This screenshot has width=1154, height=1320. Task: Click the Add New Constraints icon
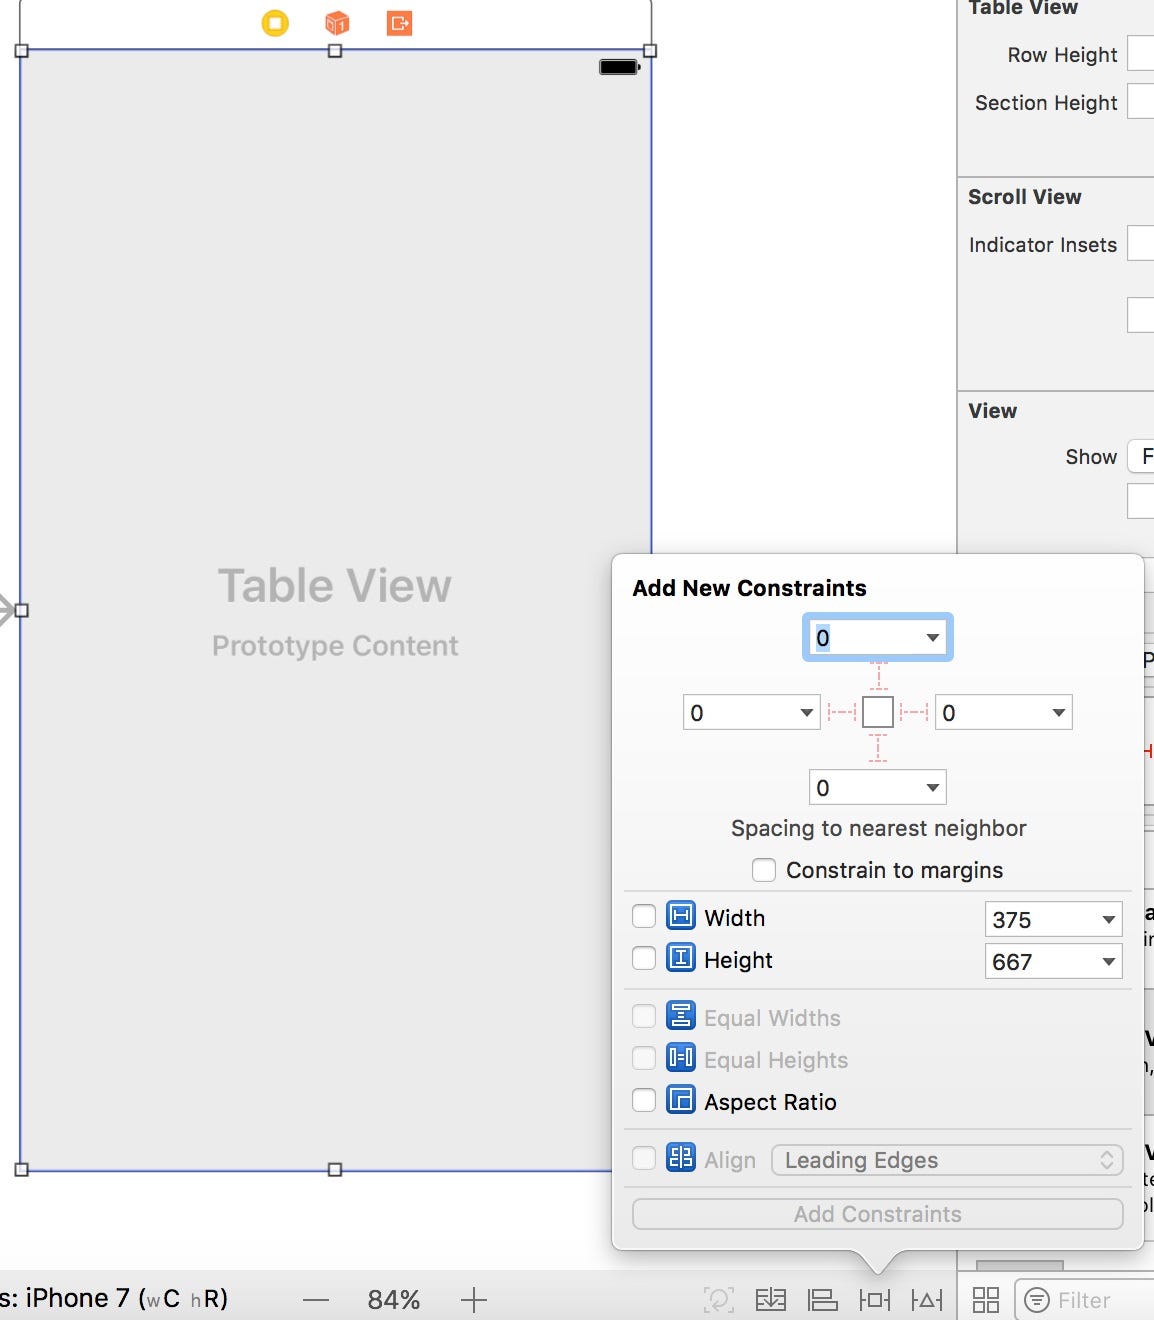point(874,1300)
